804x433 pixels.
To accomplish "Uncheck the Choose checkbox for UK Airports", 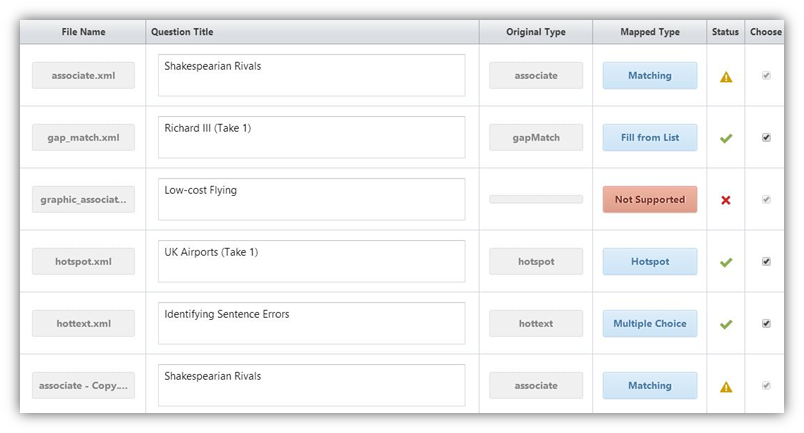I will pos(766,262).
